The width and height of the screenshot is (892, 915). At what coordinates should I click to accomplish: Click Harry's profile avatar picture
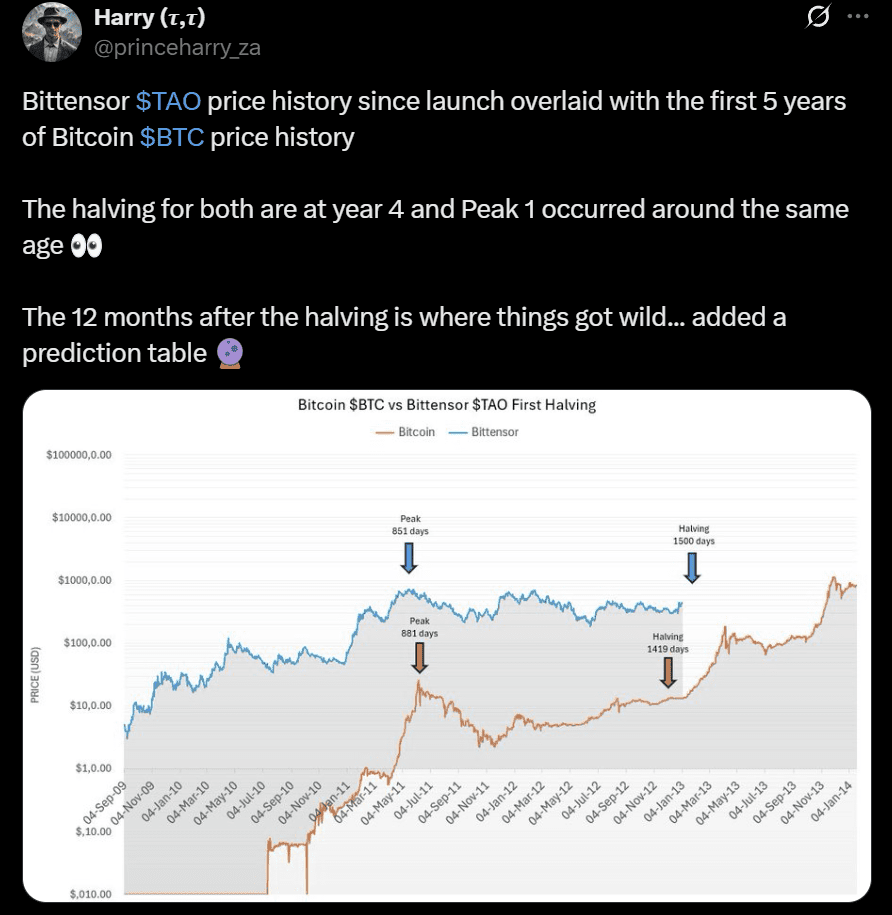tap(52, 32)
